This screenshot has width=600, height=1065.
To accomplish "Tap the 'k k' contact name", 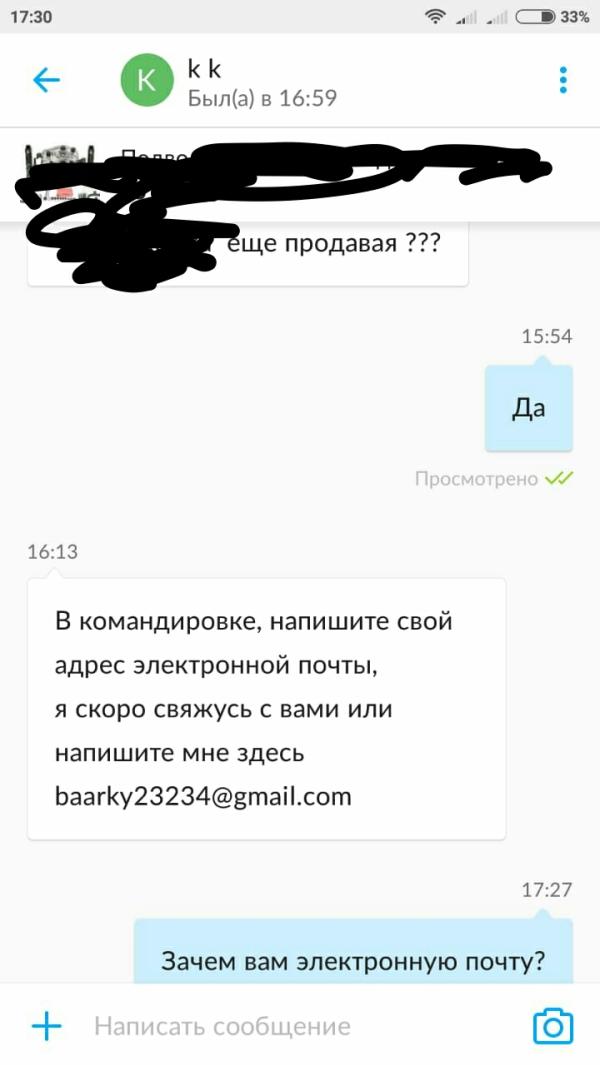I will [205, 69].
